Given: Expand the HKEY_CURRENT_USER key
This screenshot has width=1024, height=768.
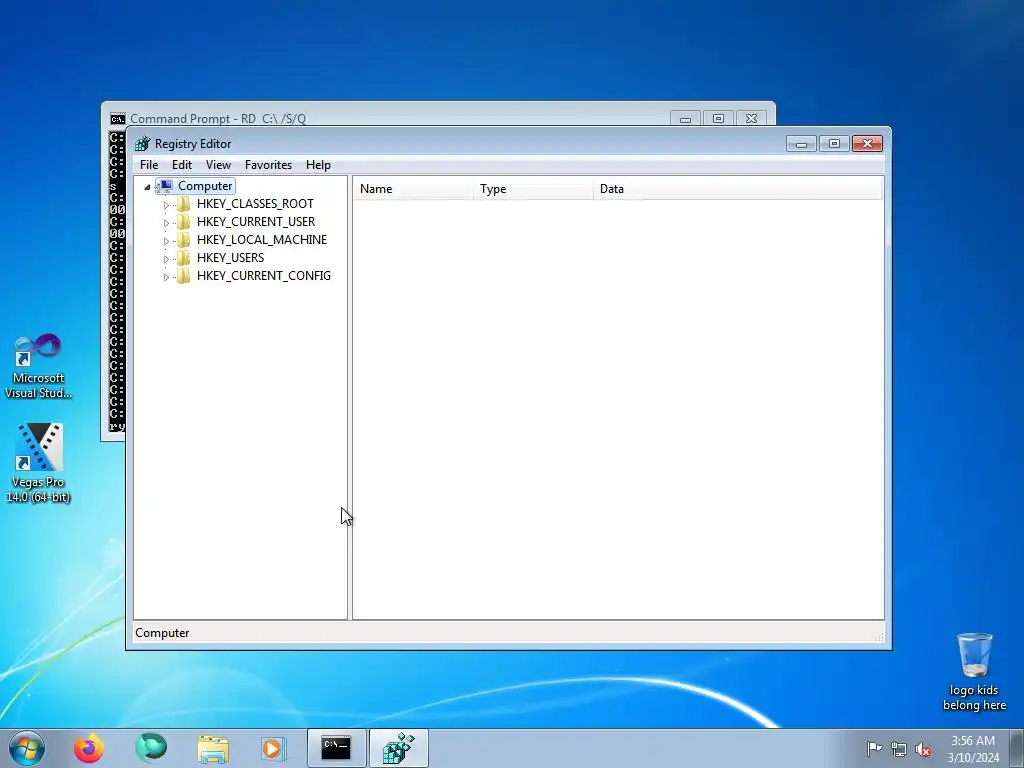Looking at the screenshot, I should [x=166, y=223].
